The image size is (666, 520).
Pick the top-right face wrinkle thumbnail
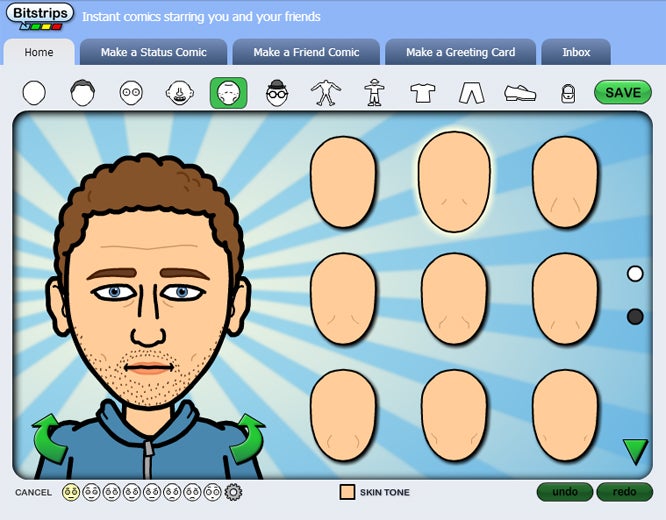[564, 181]
